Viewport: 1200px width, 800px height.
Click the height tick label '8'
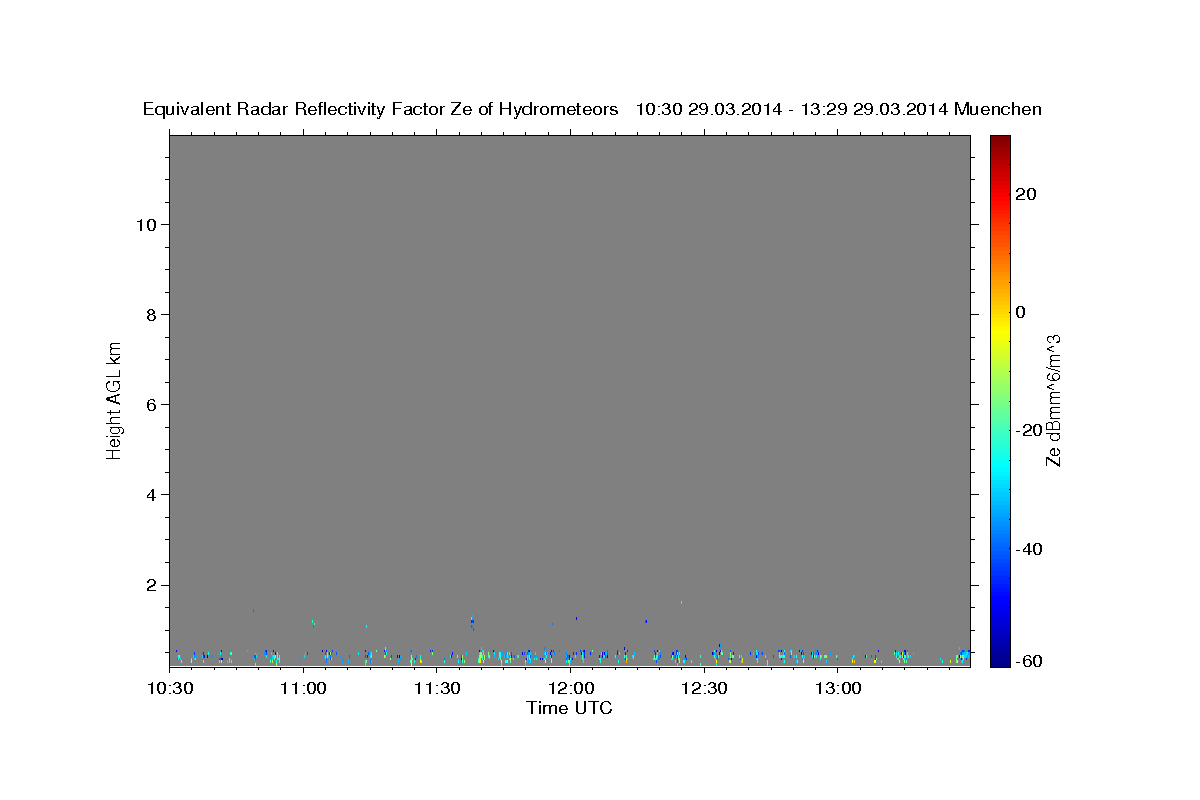pos(150,314)
